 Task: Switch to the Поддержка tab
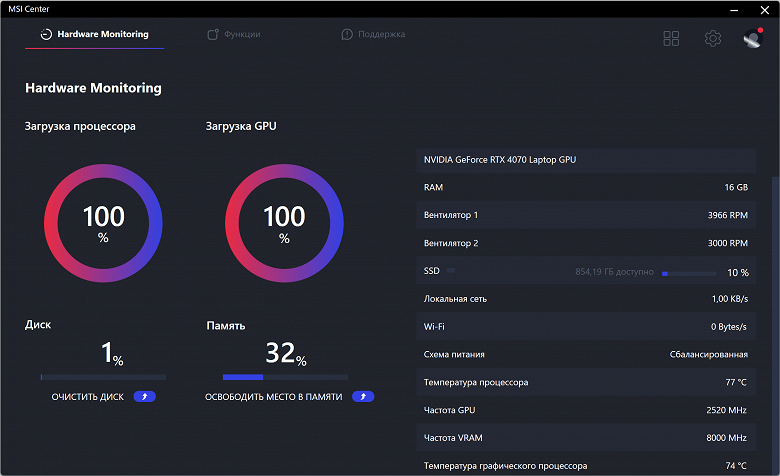point(373,34)
